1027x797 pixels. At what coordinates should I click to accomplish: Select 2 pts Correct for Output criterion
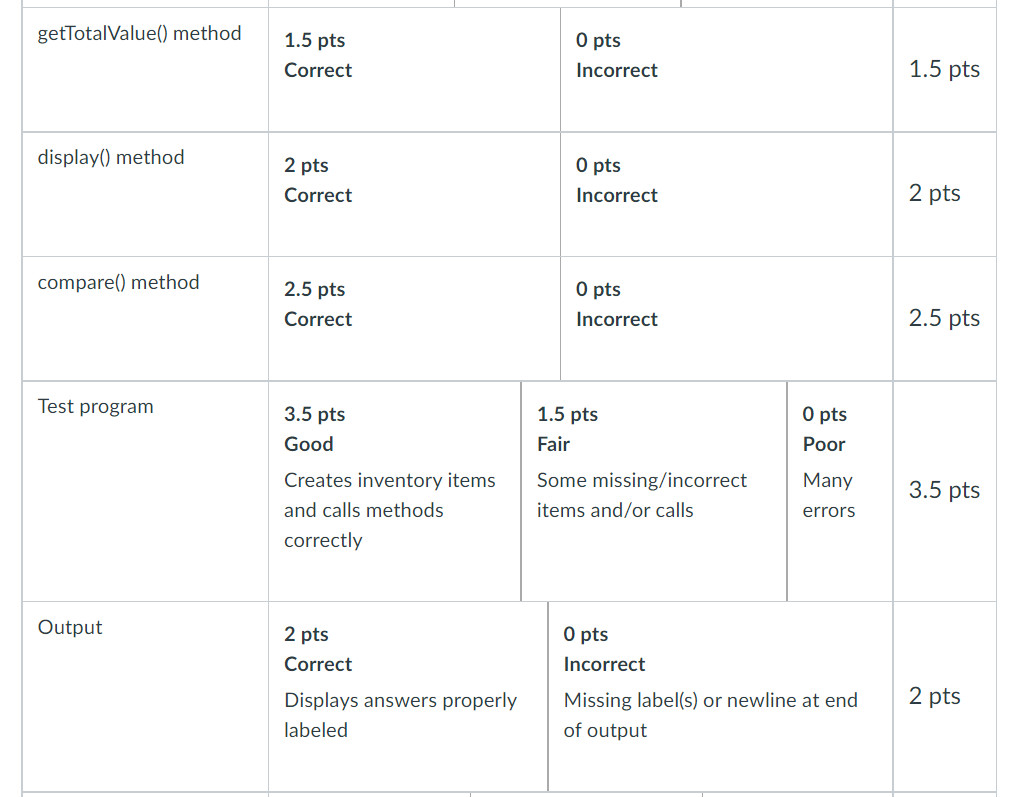(x=408, y=697)
